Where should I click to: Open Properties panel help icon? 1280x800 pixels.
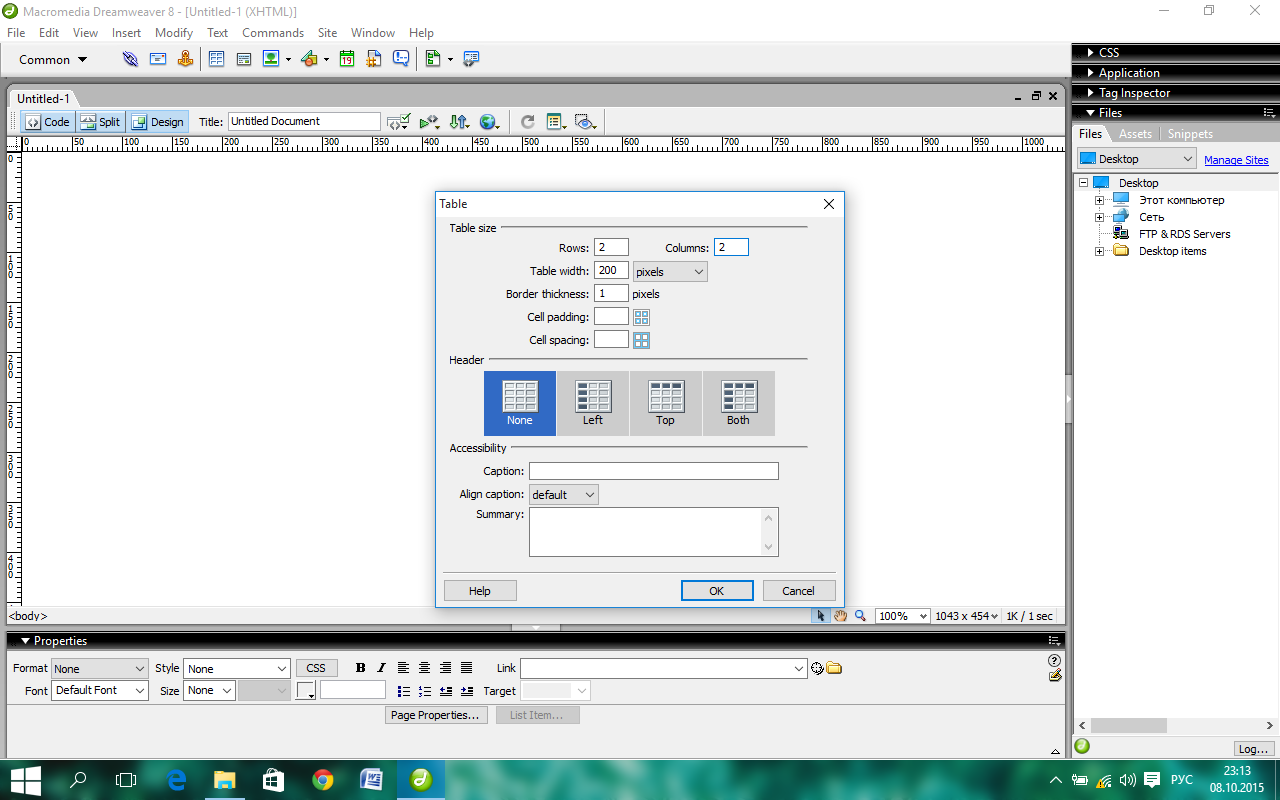coord(1054,661)
